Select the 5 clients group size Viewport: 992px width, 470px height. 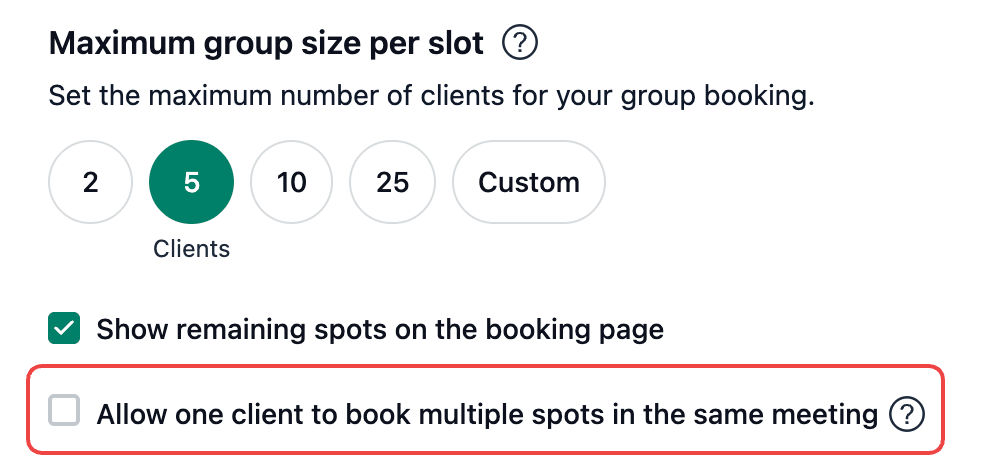tap(191, 183)
